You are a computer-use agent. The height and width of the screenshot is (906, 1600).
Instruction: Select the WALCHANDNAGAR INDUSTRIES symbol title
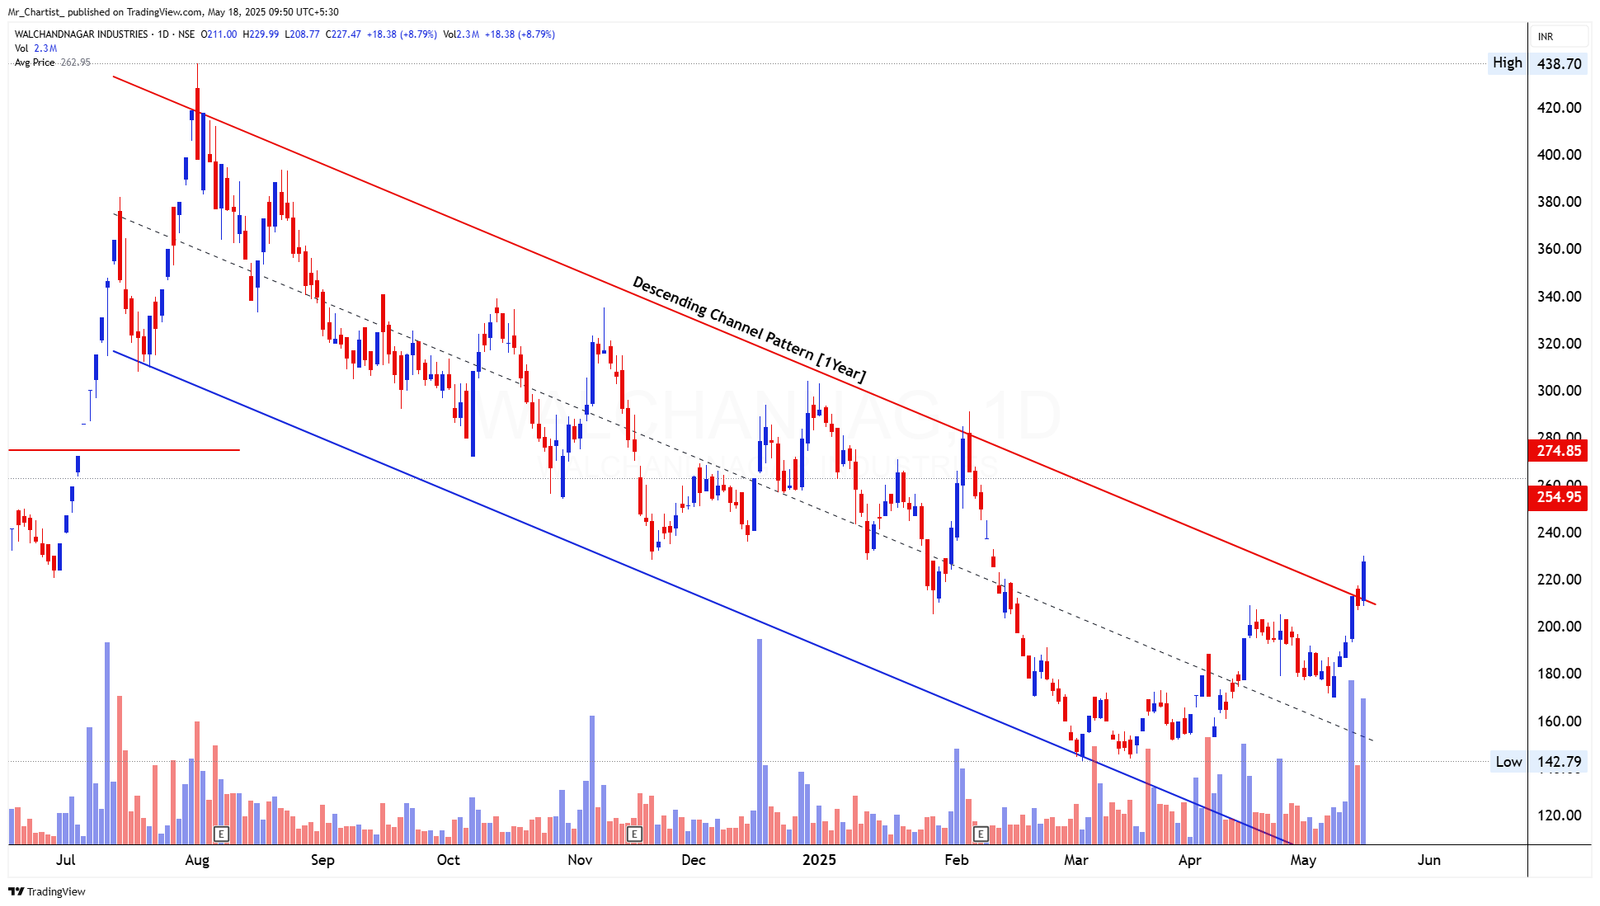tap(82, 34)
